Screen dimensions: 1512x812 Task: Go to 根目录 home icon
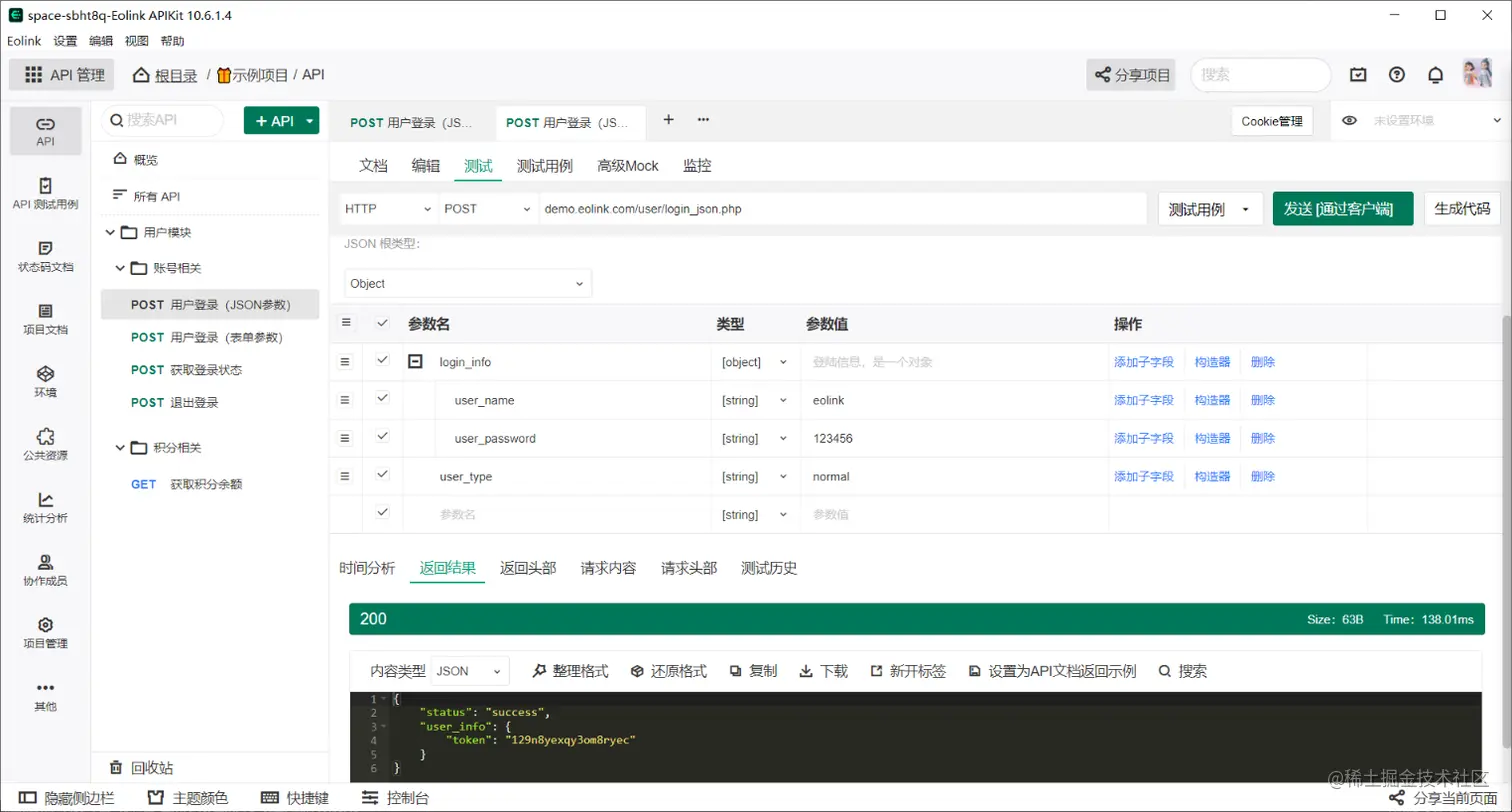(x=141, y=75)
